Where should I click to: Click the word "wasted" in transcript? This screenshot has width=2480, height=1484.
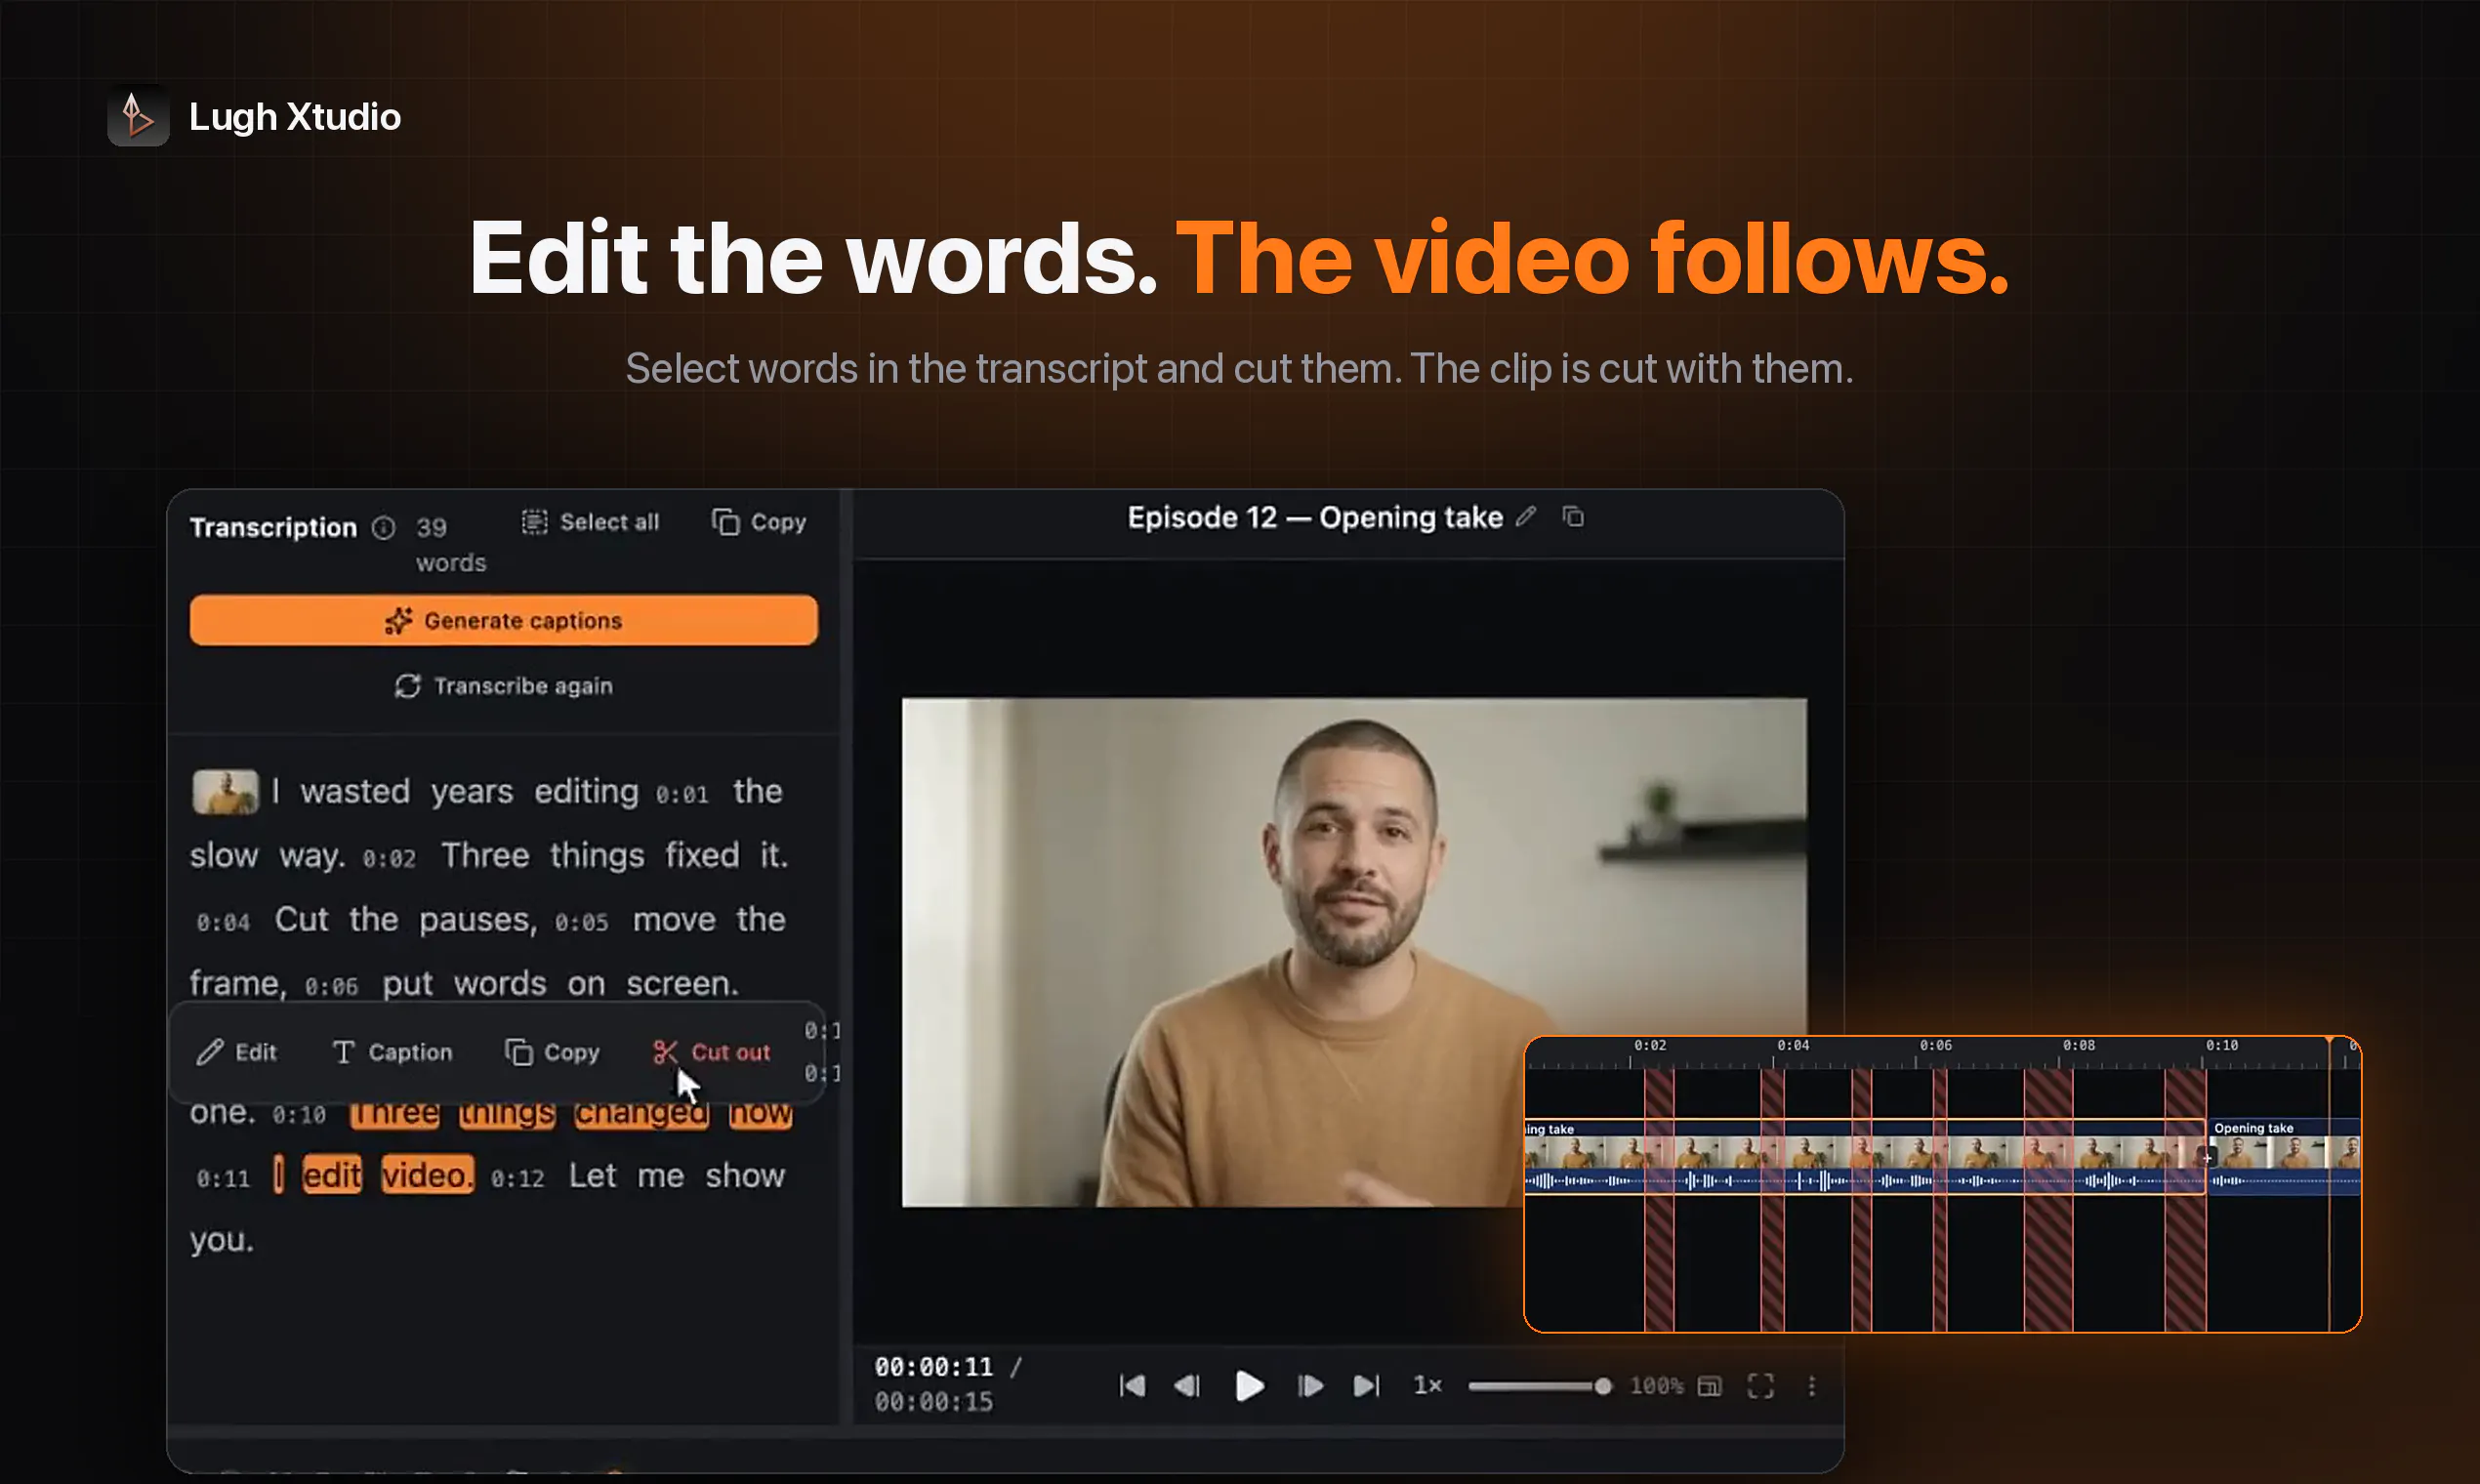point(356,792)
